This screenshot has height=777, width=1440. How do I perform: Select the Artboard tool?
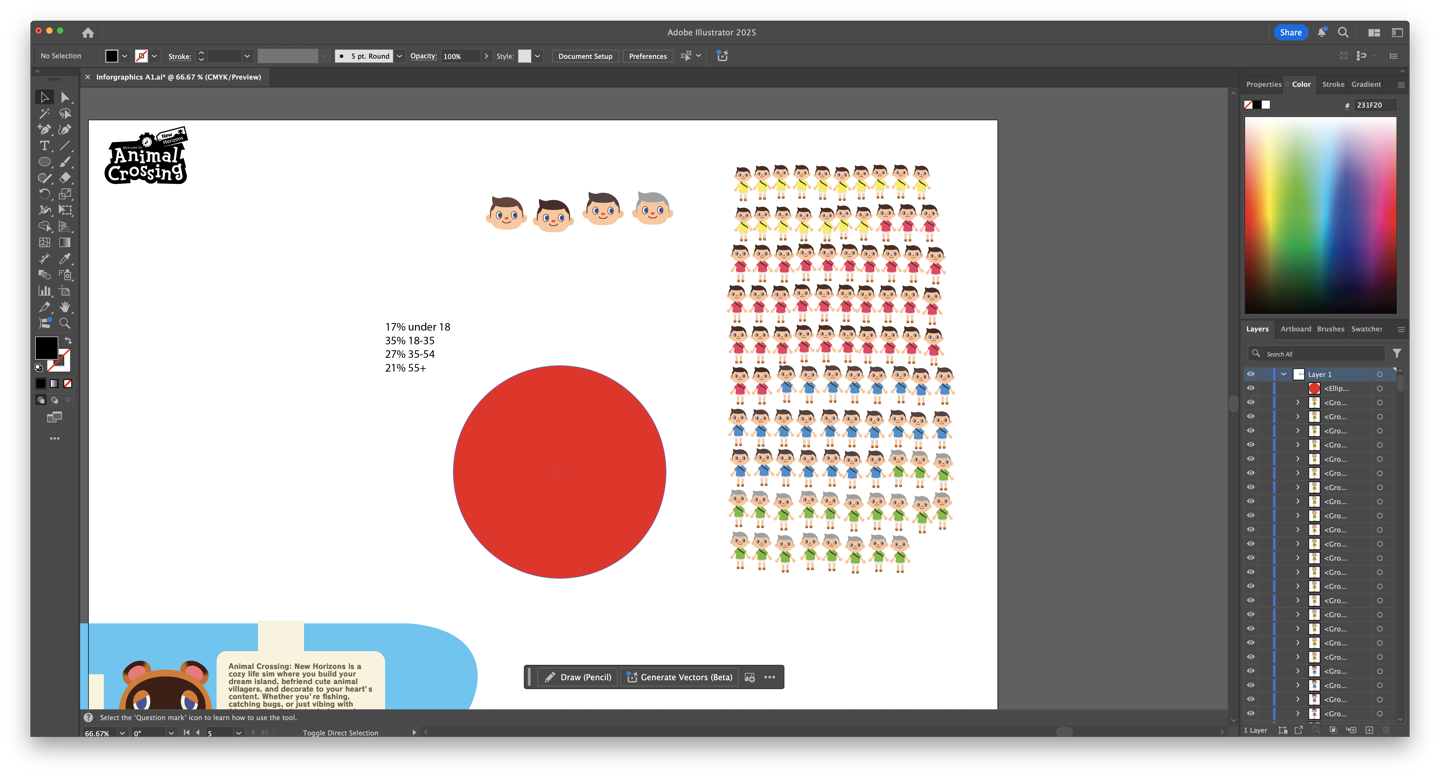pos(65,291)
